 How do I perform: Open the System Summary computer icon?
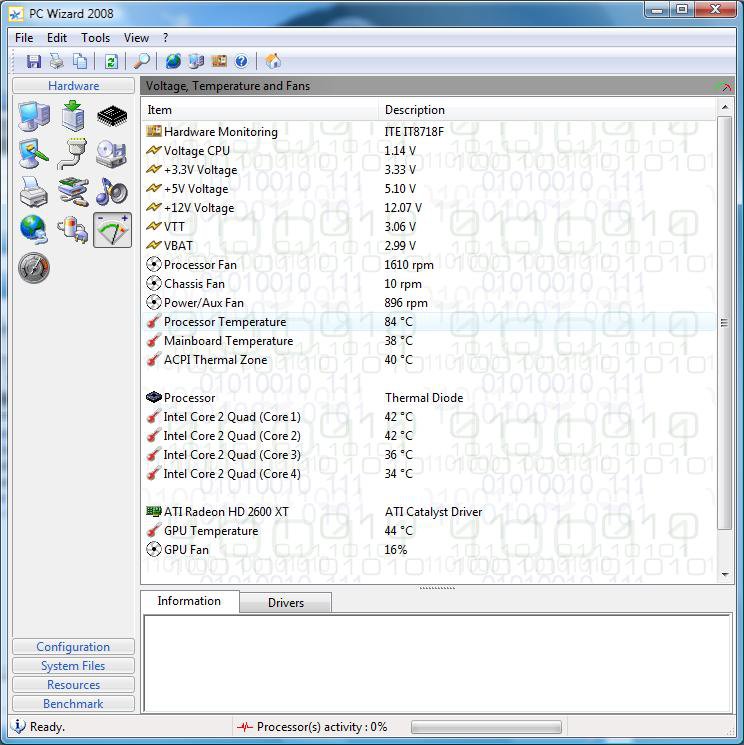pos(34,116)
